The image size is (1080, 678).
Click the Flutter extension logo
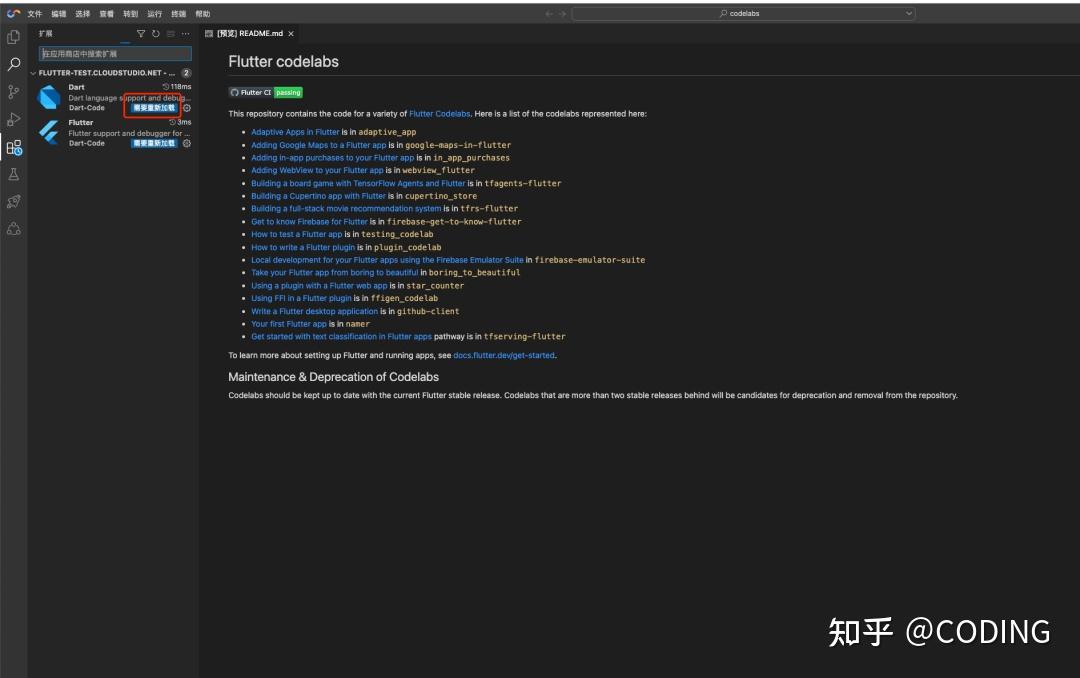coord(50,132)
